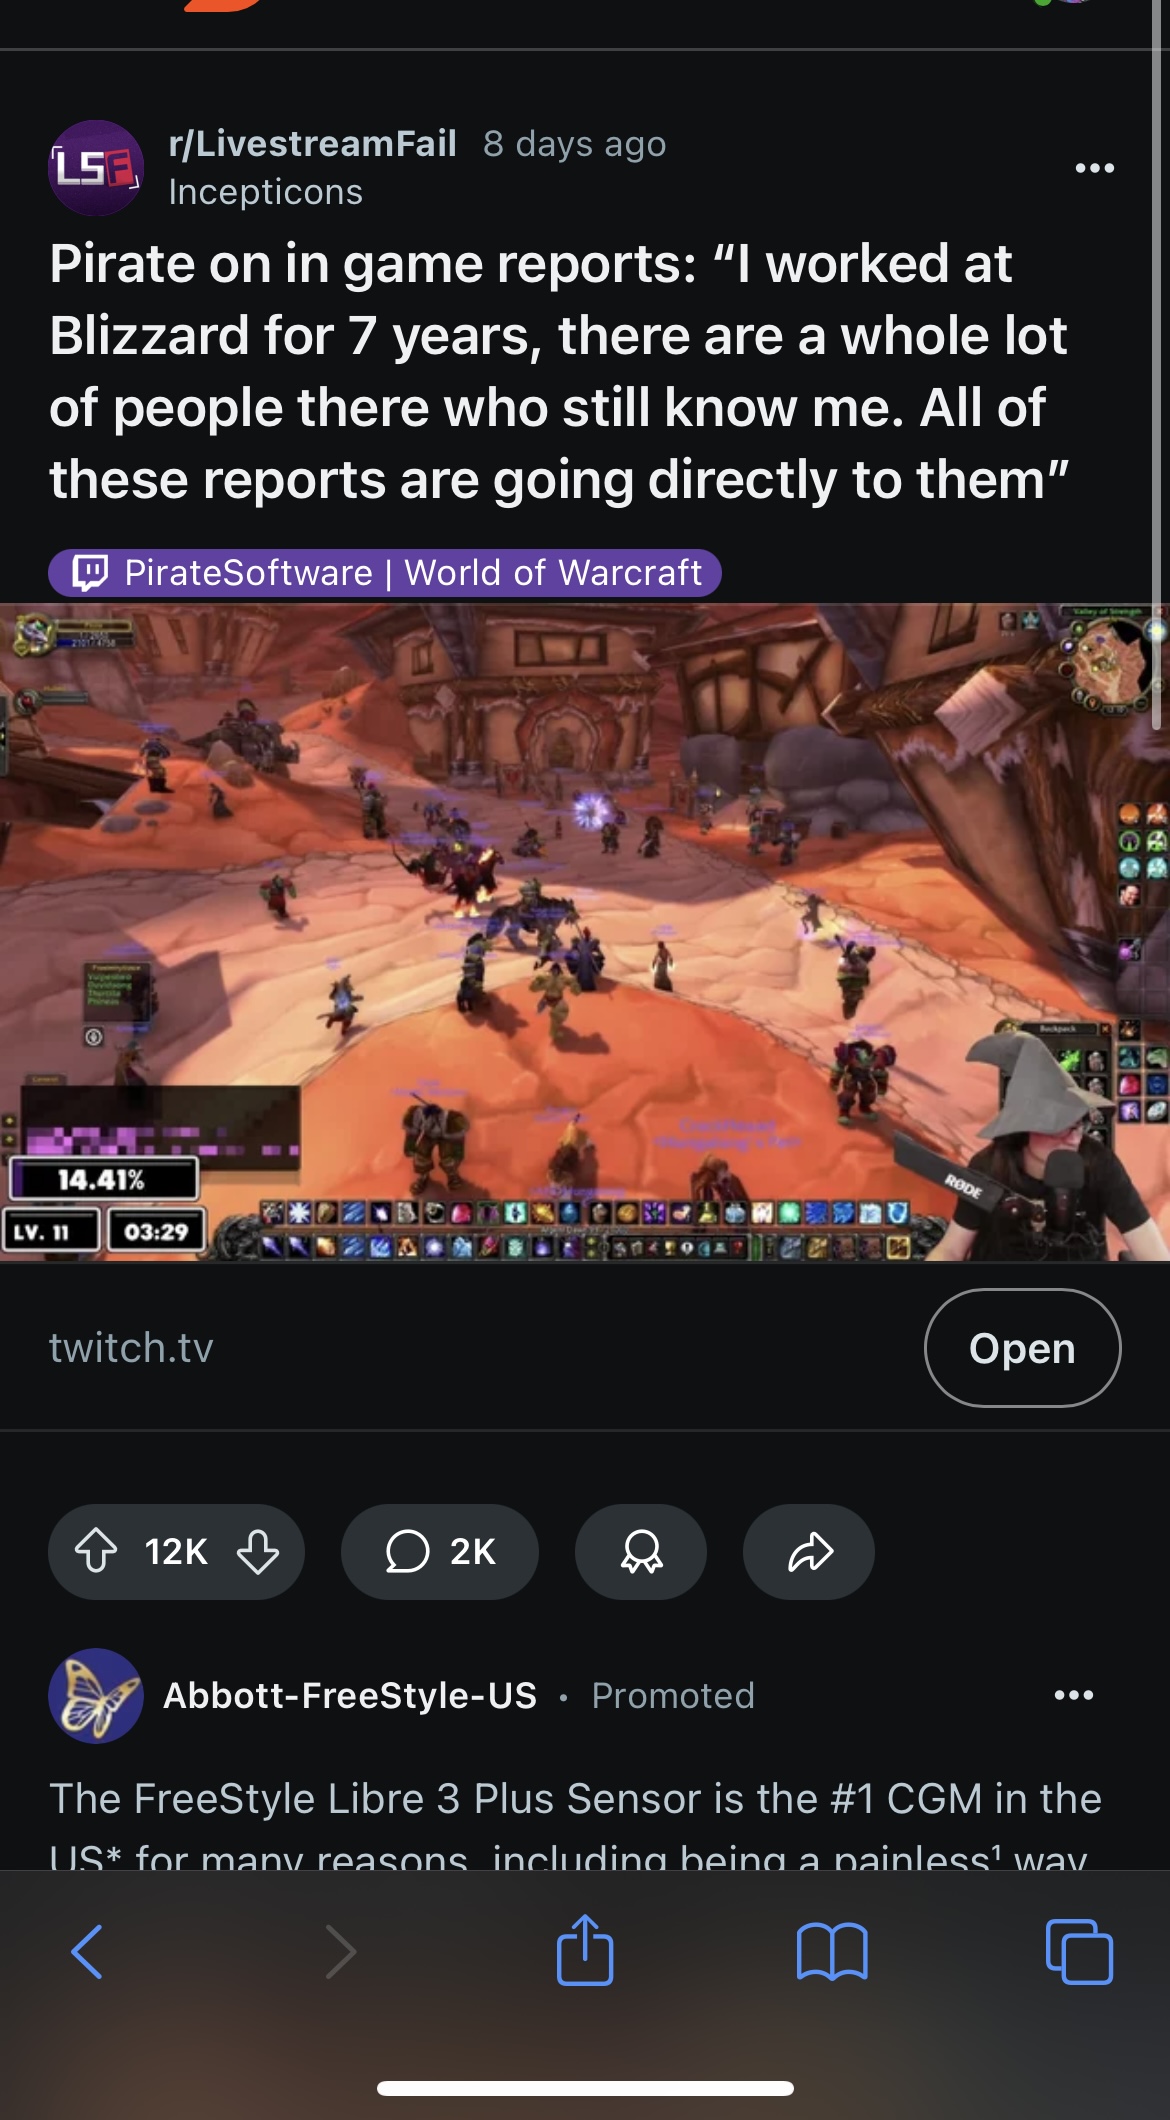Open Safari bookmarks book icon

point(832,1951)
